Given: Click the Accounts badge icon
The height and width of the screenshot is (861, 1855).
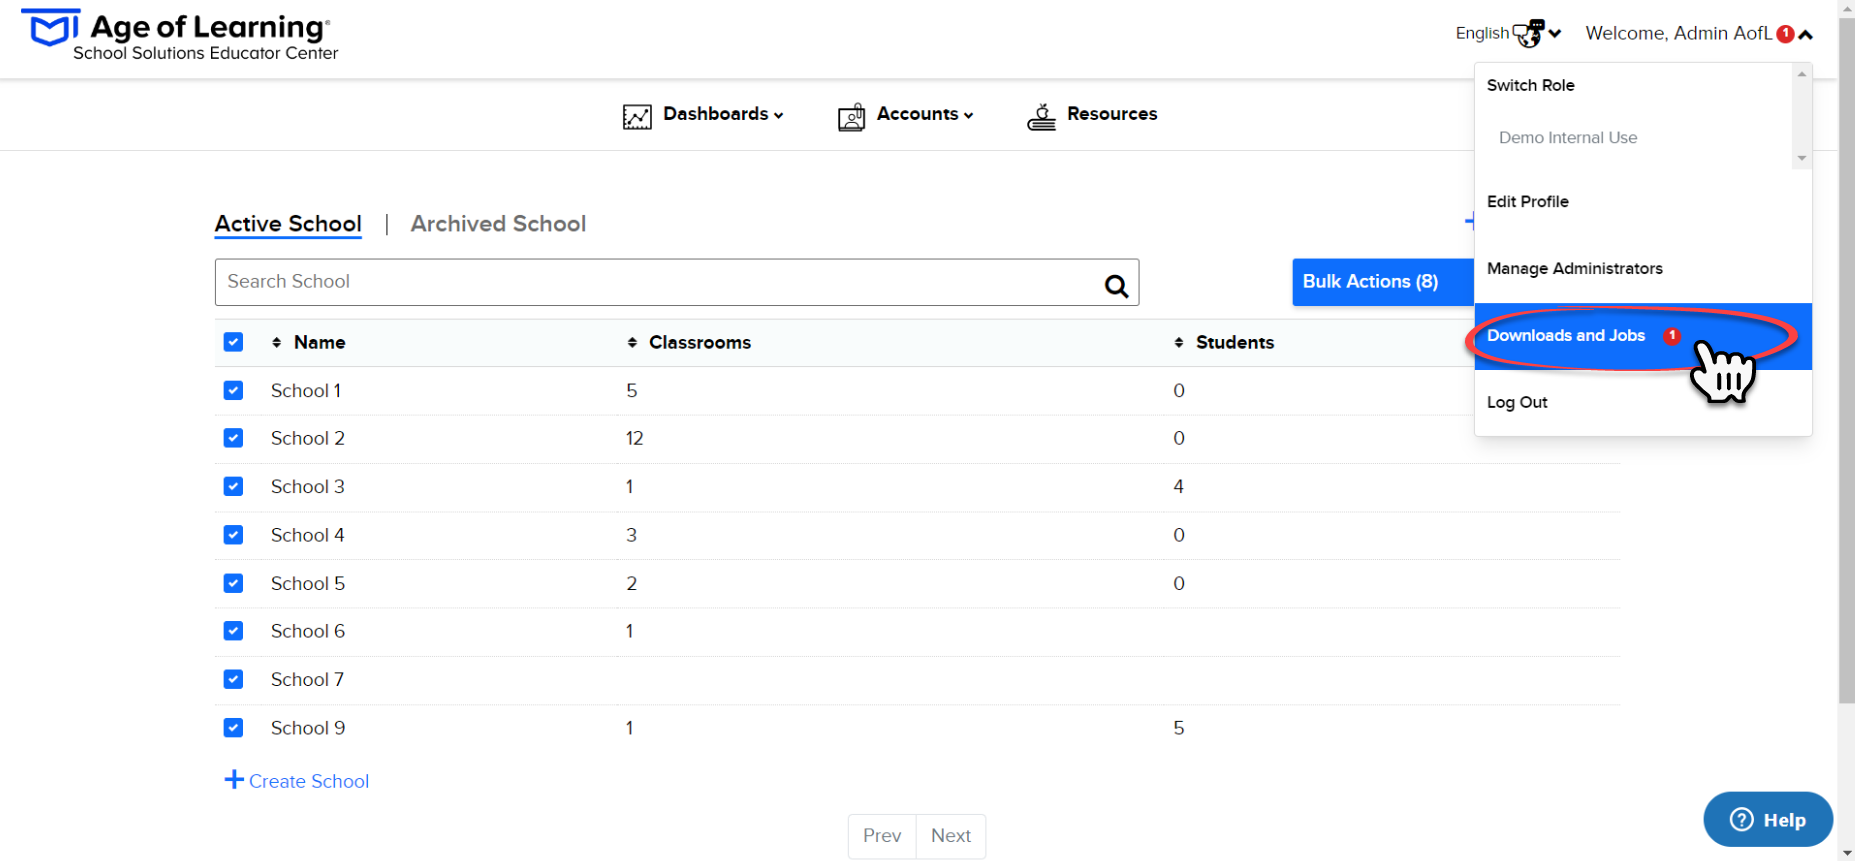Looking at the screenshot, I should pyautogui.click(x=851, y=117).
